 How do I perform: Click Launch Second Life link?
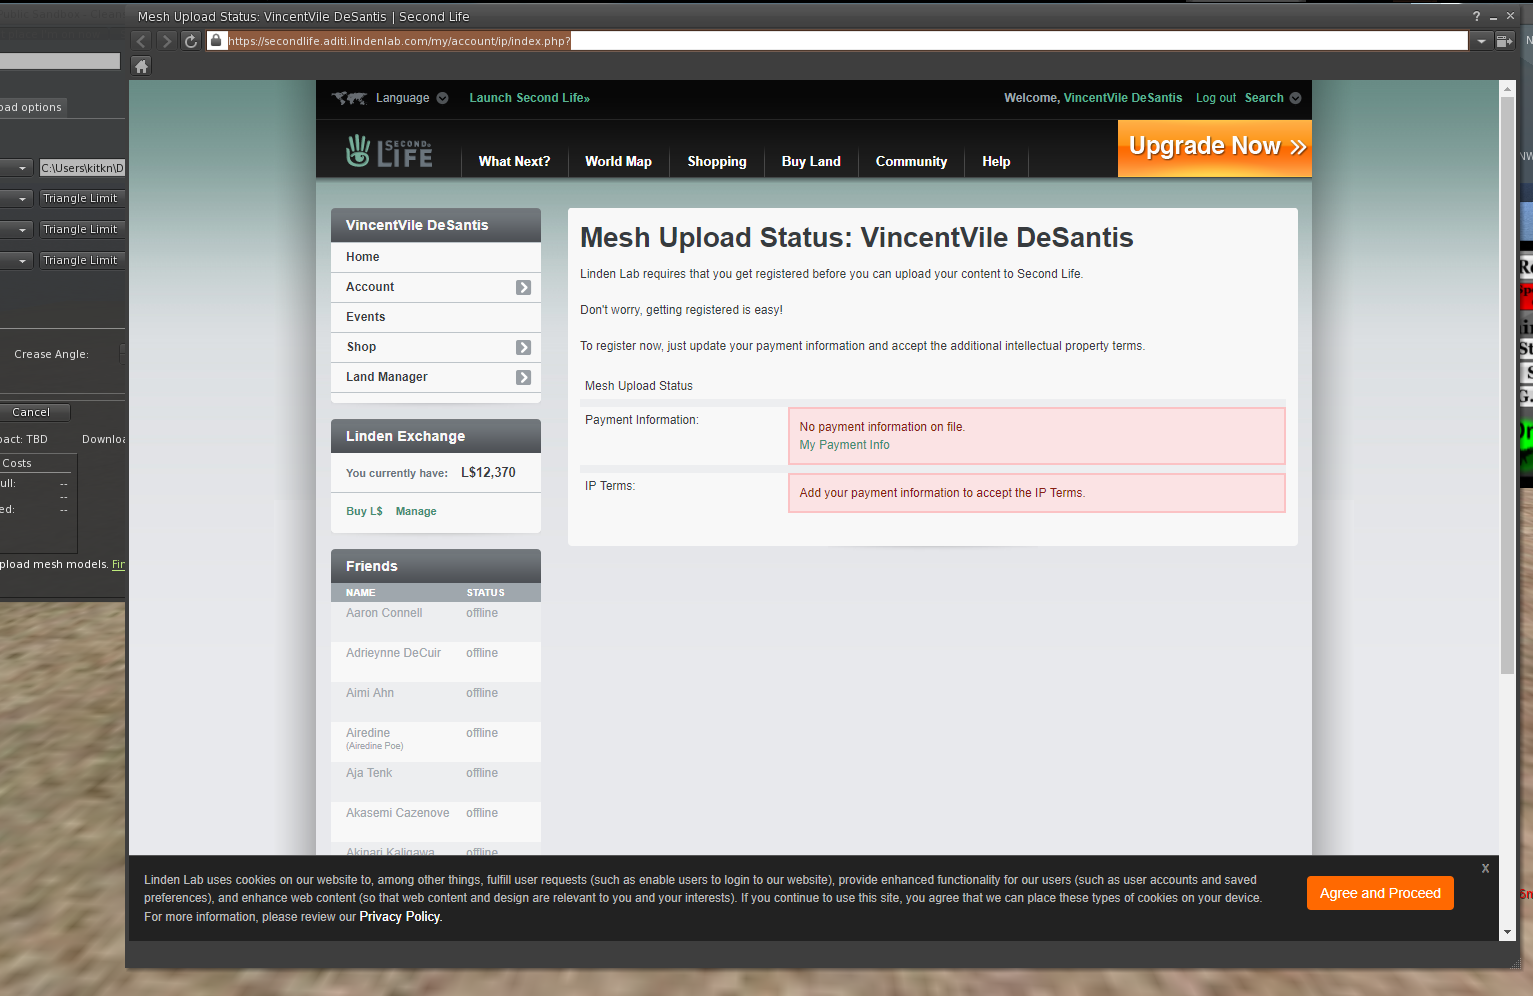[x=530, y=98]
